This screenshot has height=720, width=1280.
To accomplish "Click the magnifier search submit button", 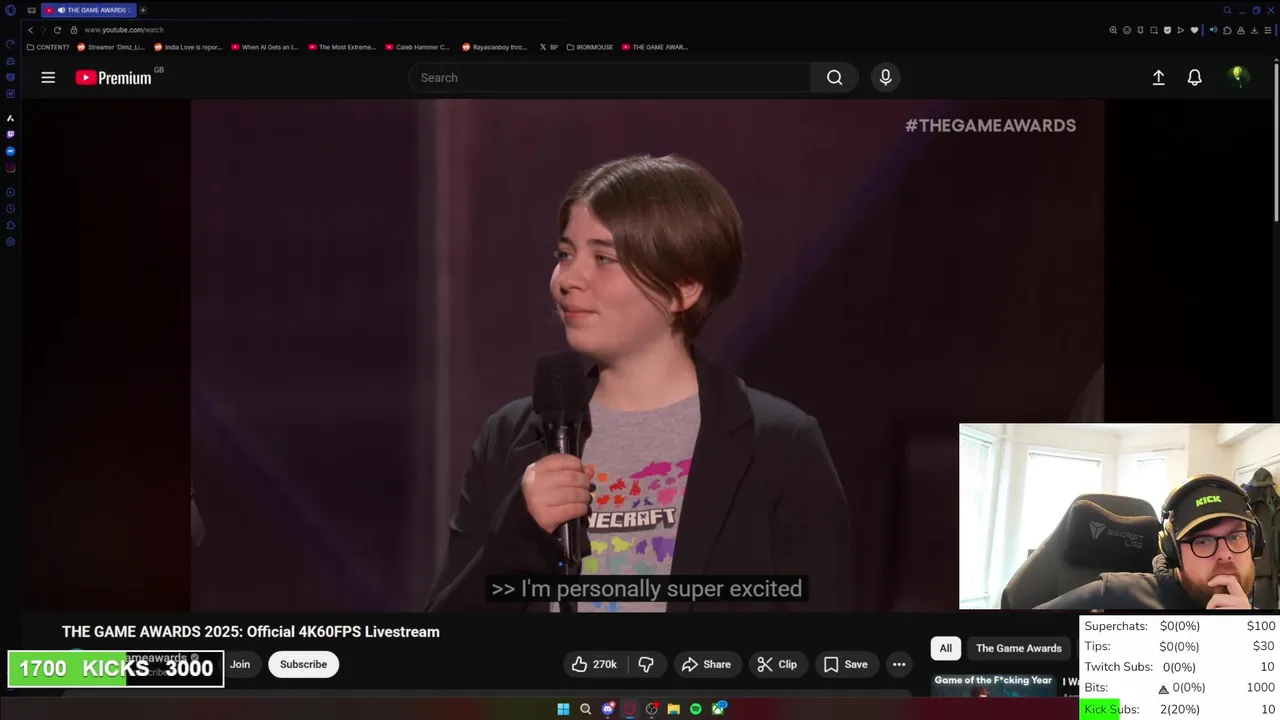I will pyautogui.click(x=834, y=77).
